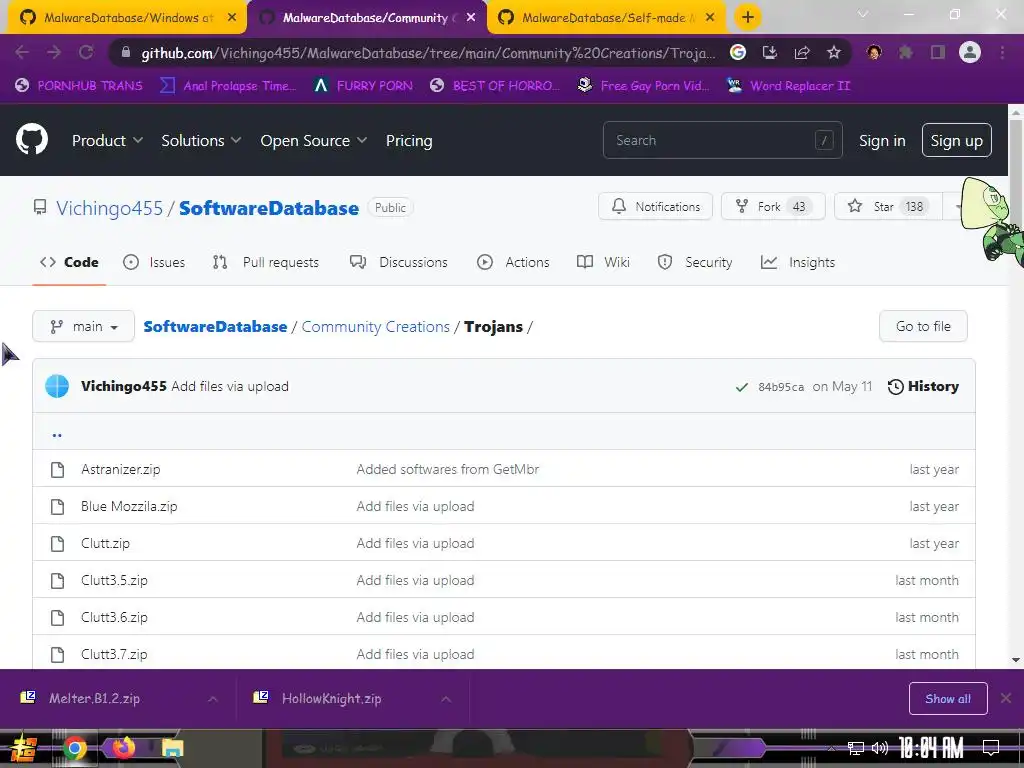1024x768 pixels.
Task: Click the repository icon beside Vichingo455
Action: click(x=40, y=208)
